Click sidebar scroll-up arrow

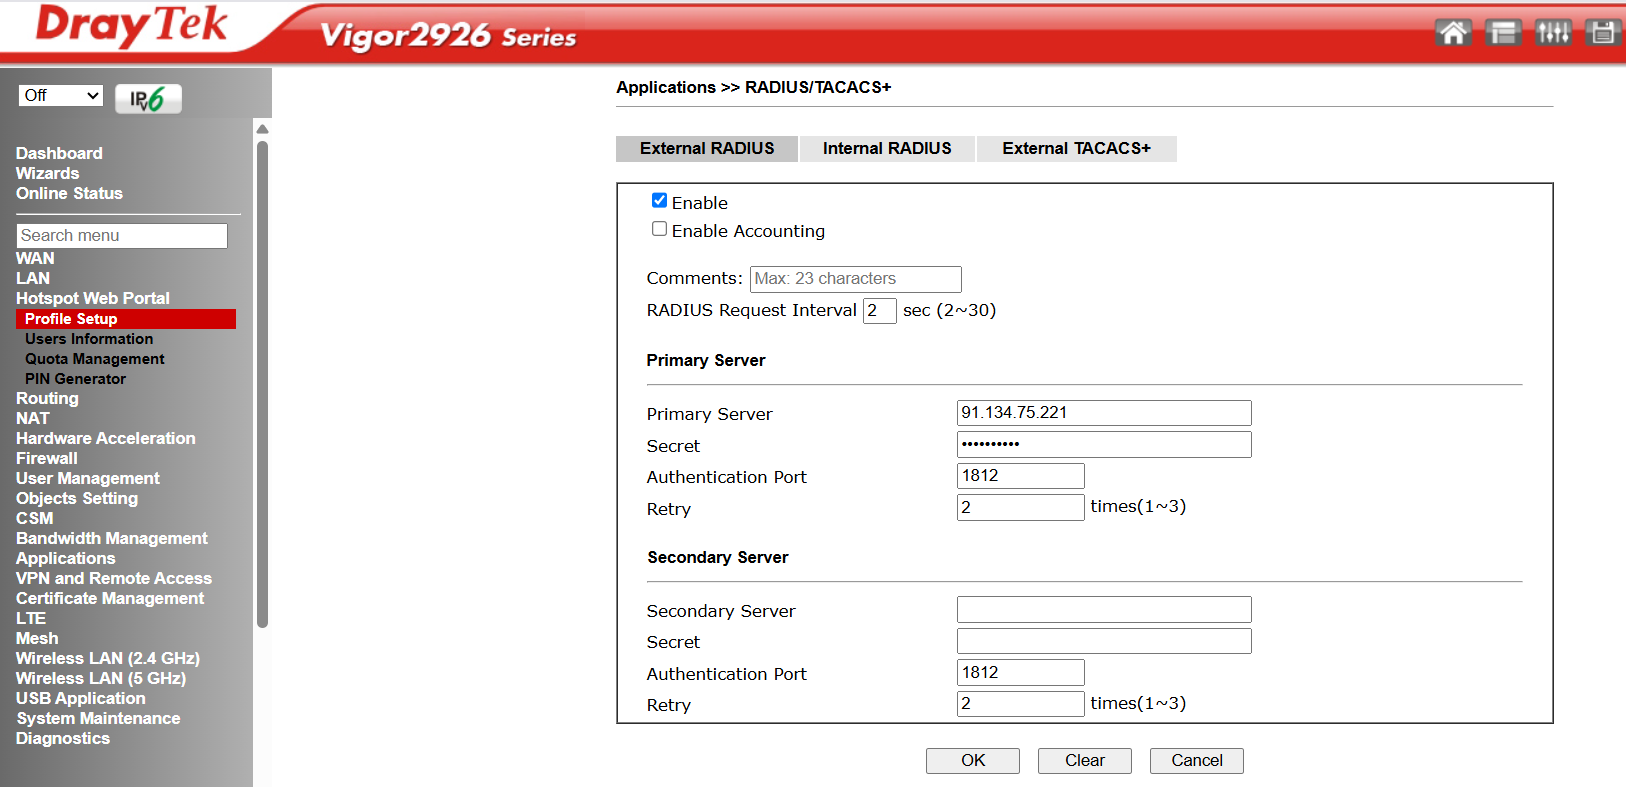(262, 129)
